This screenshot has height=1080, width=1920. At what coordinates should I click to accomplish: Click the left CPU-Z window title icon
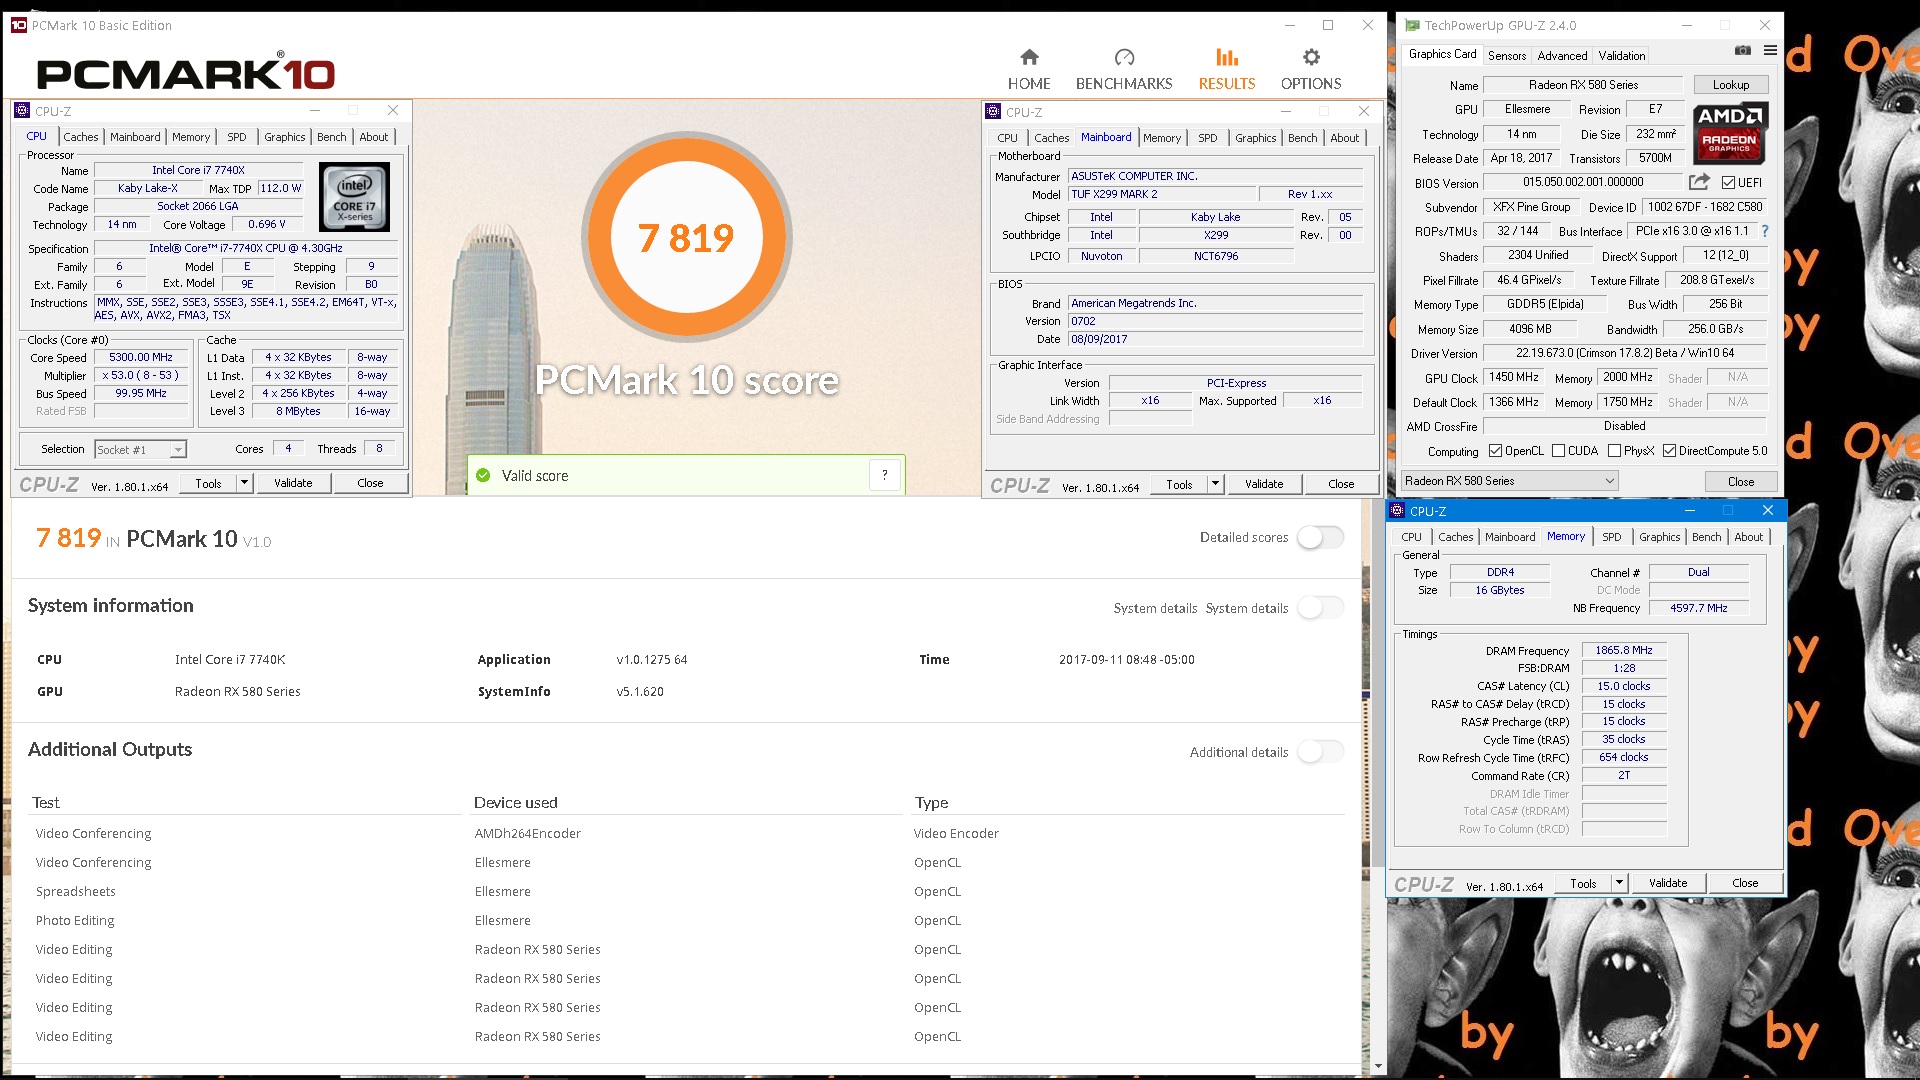pyautogui.click(x=24, y=111)
